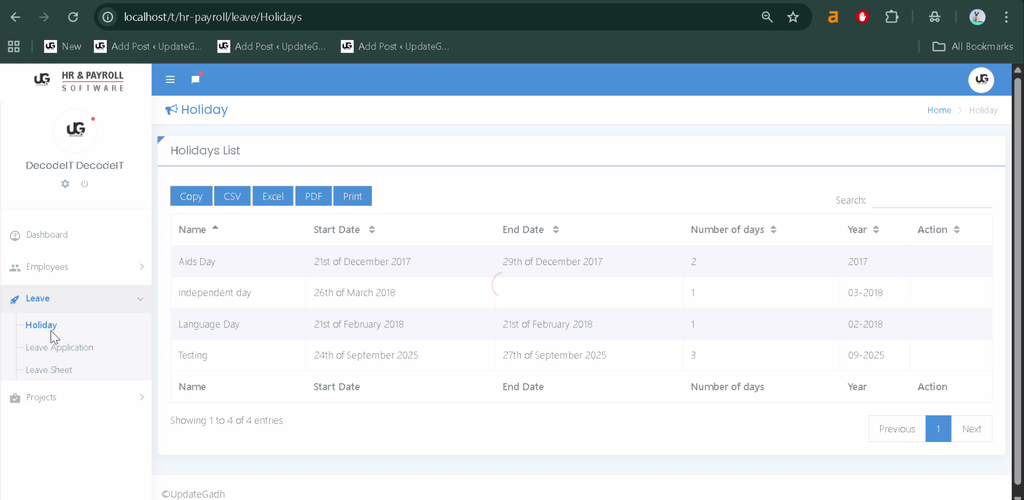1024x500 pixels.
Task: Open the UG user avatar in top bar
Action: [981, 80]
